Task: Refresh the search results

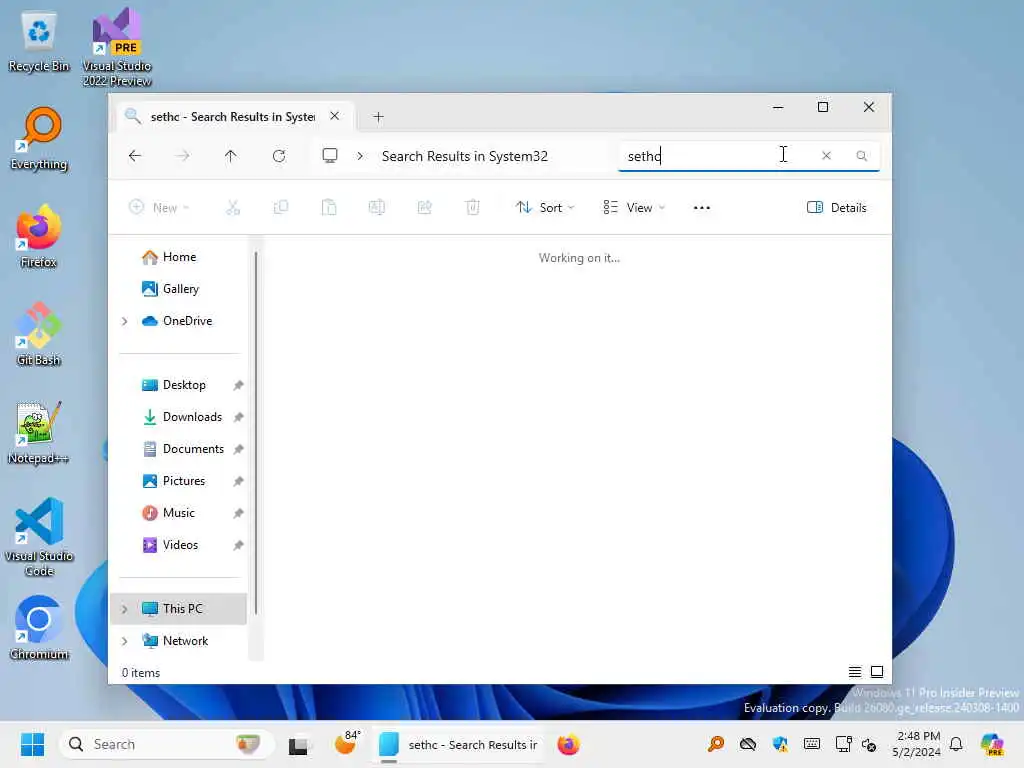Action: (279, 156)
